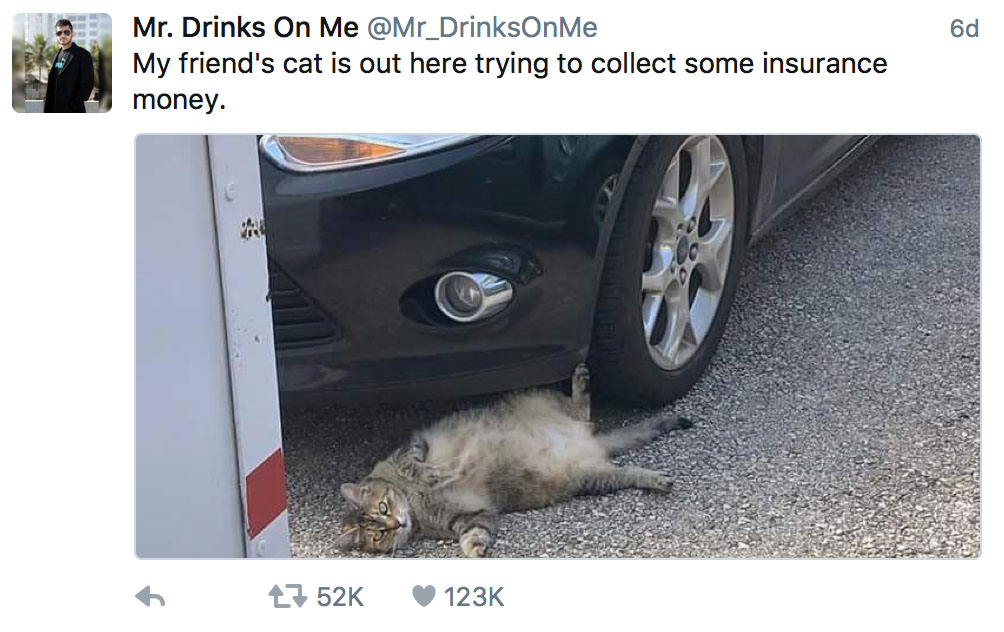Open the @Mr_DrinksOnMe handle link
Screen dimensions: 1004x632
pyautogui.click(x=482, y=28)
